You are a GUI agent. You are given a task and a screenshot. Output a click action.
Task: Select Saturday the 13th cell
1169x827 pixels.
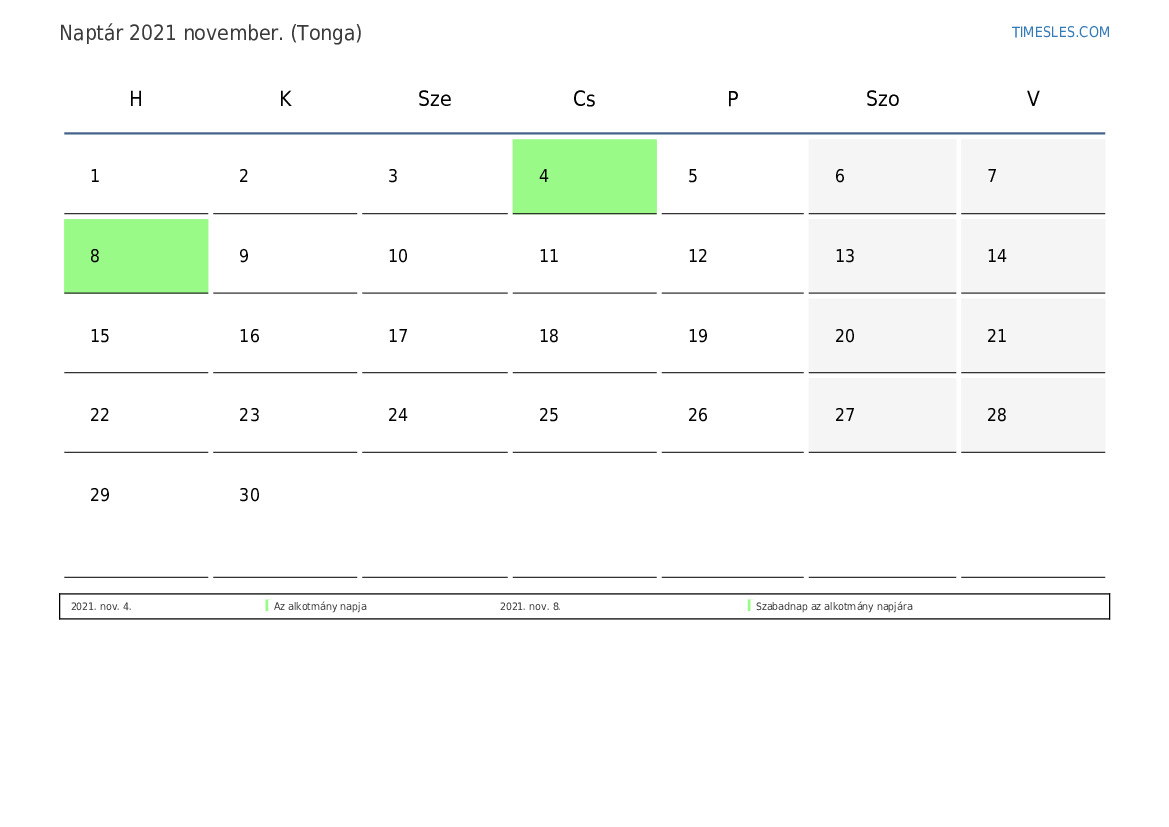point(882,256)
